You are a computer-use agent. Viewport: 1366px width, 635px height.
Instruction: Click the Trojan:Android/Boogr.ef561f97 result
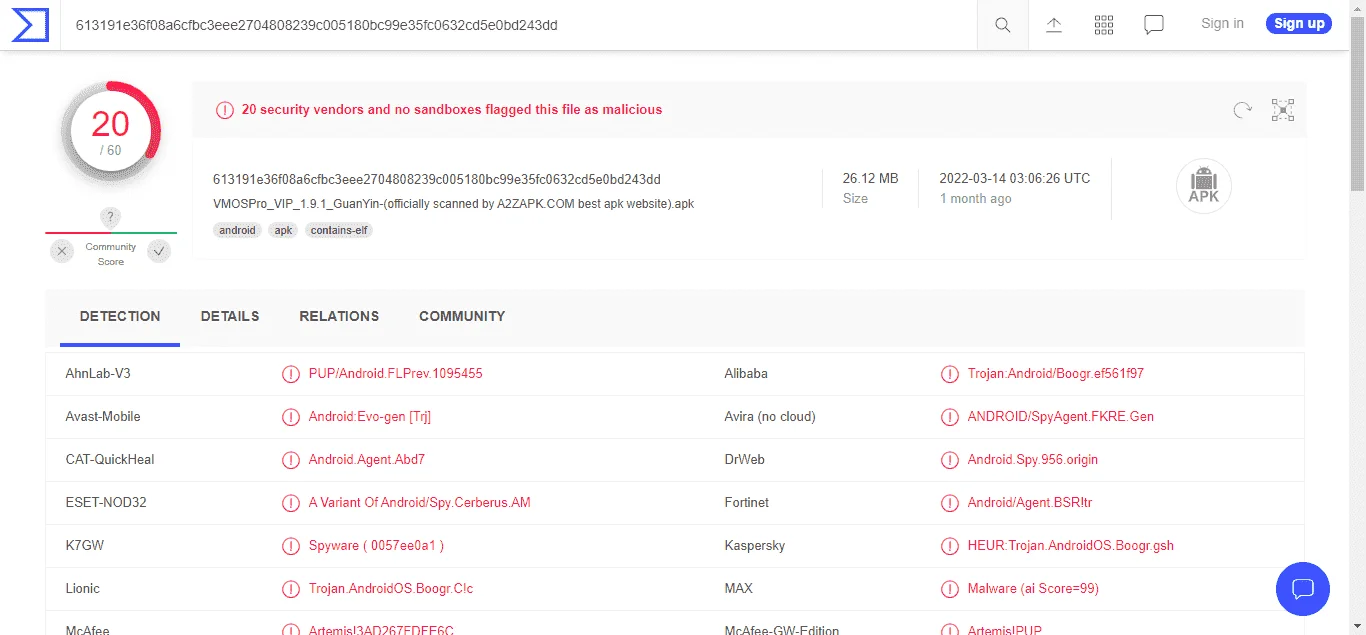click(x=1056, y=373)
